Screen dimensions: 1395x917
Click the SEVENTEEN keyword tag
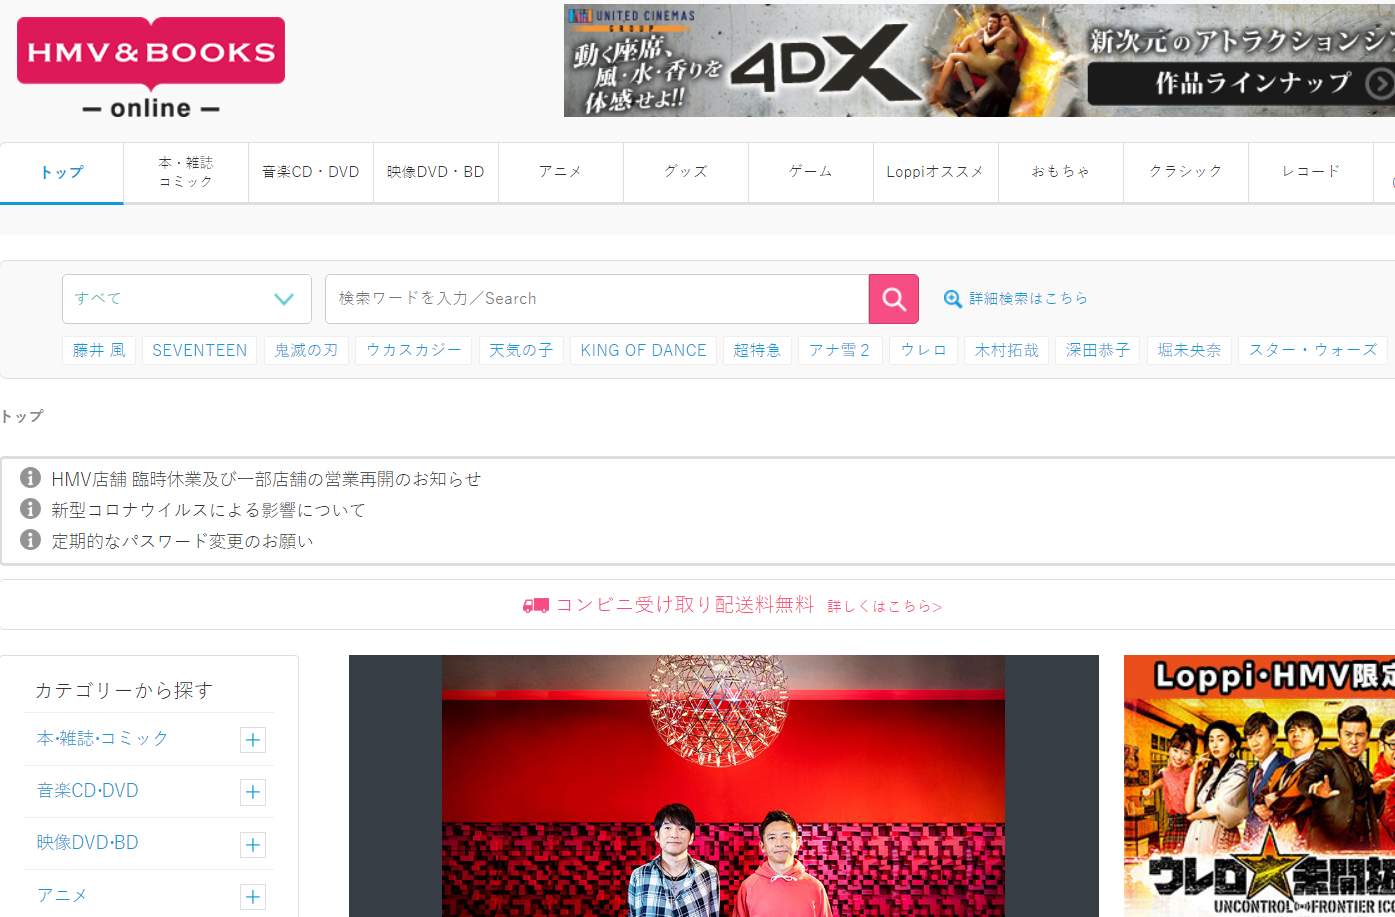(199, 350)
